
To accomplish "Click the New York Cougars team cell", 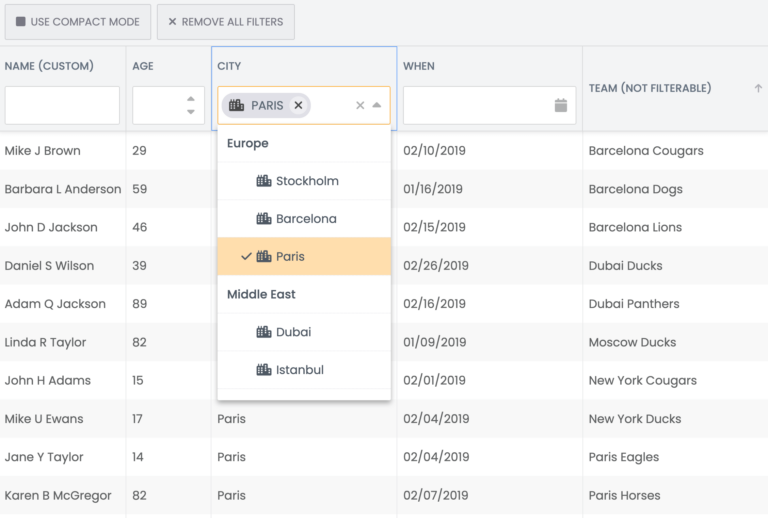I will pos(675,380).
